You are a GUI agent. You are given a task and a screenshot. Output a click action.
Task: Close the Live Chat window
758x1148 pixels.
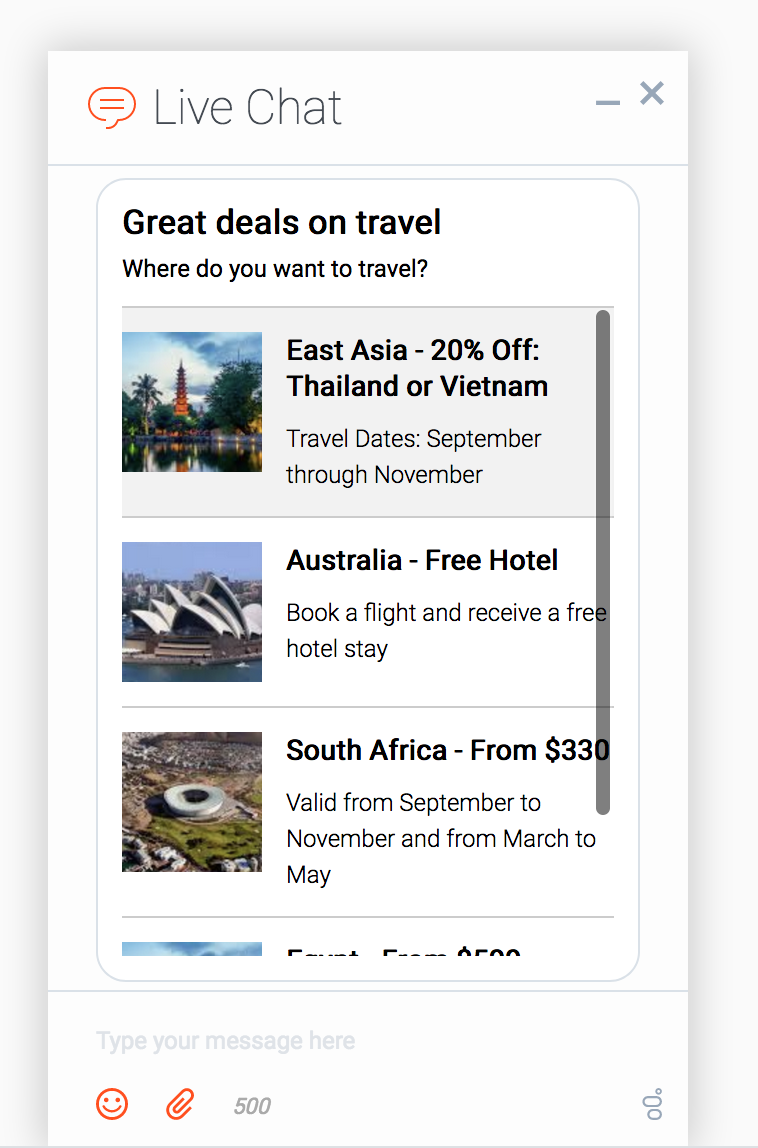pos(652,93)
